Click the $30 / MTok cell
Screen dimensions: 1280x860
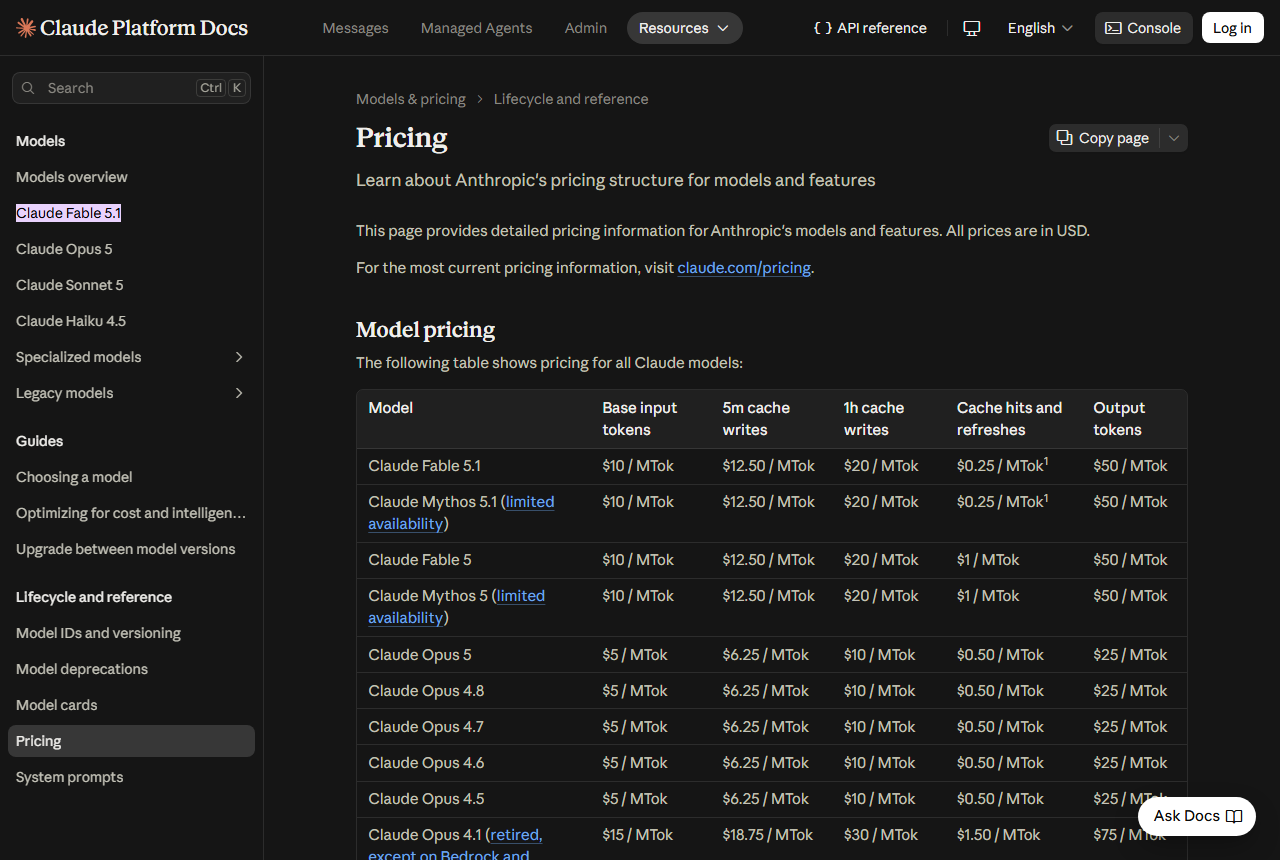pyautogui.click(x=880, y=835)
